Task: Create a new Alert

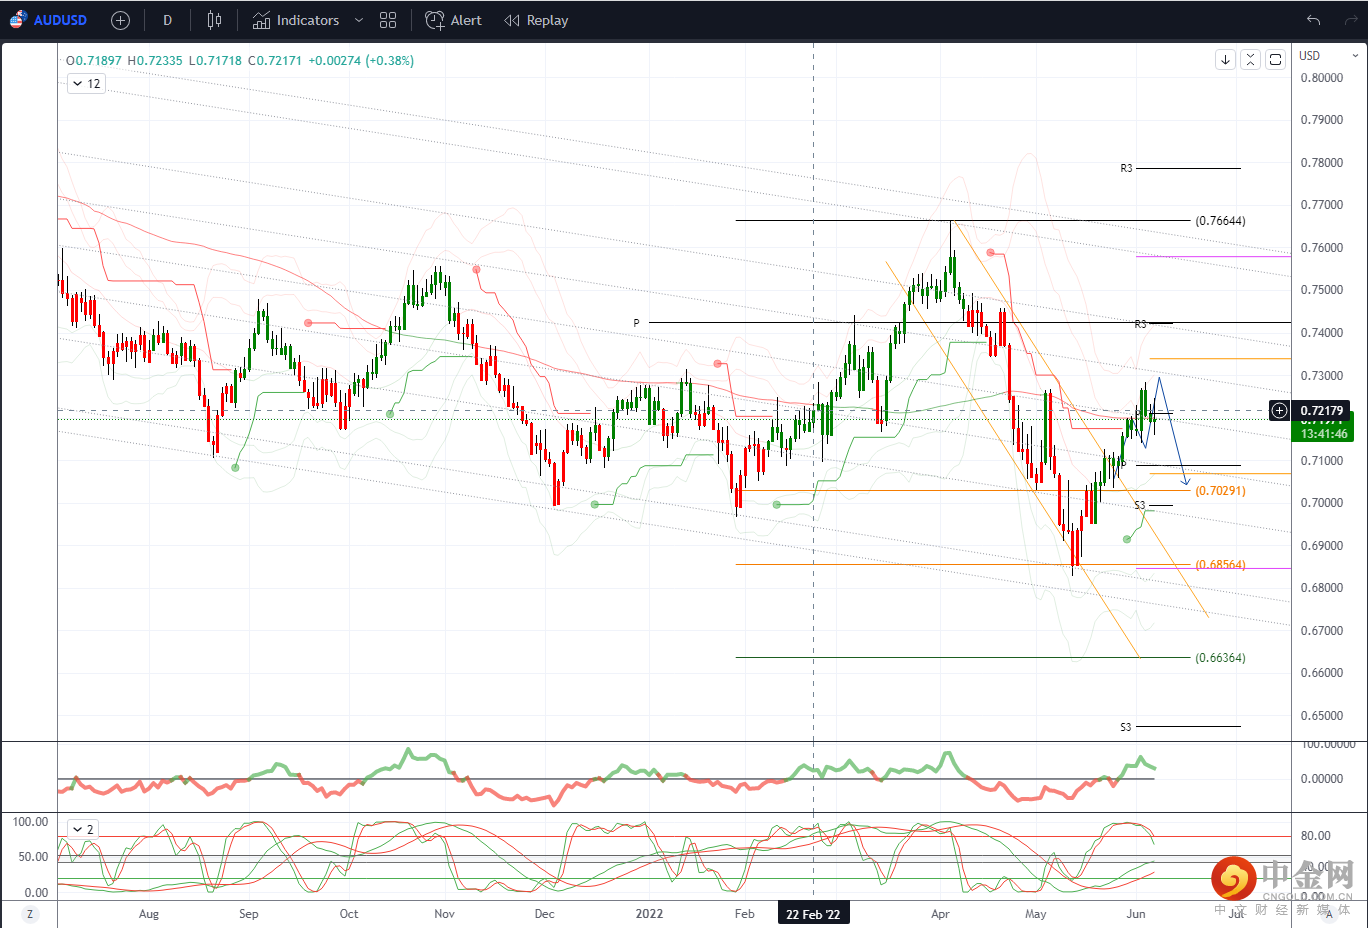Action: point(453,20)
